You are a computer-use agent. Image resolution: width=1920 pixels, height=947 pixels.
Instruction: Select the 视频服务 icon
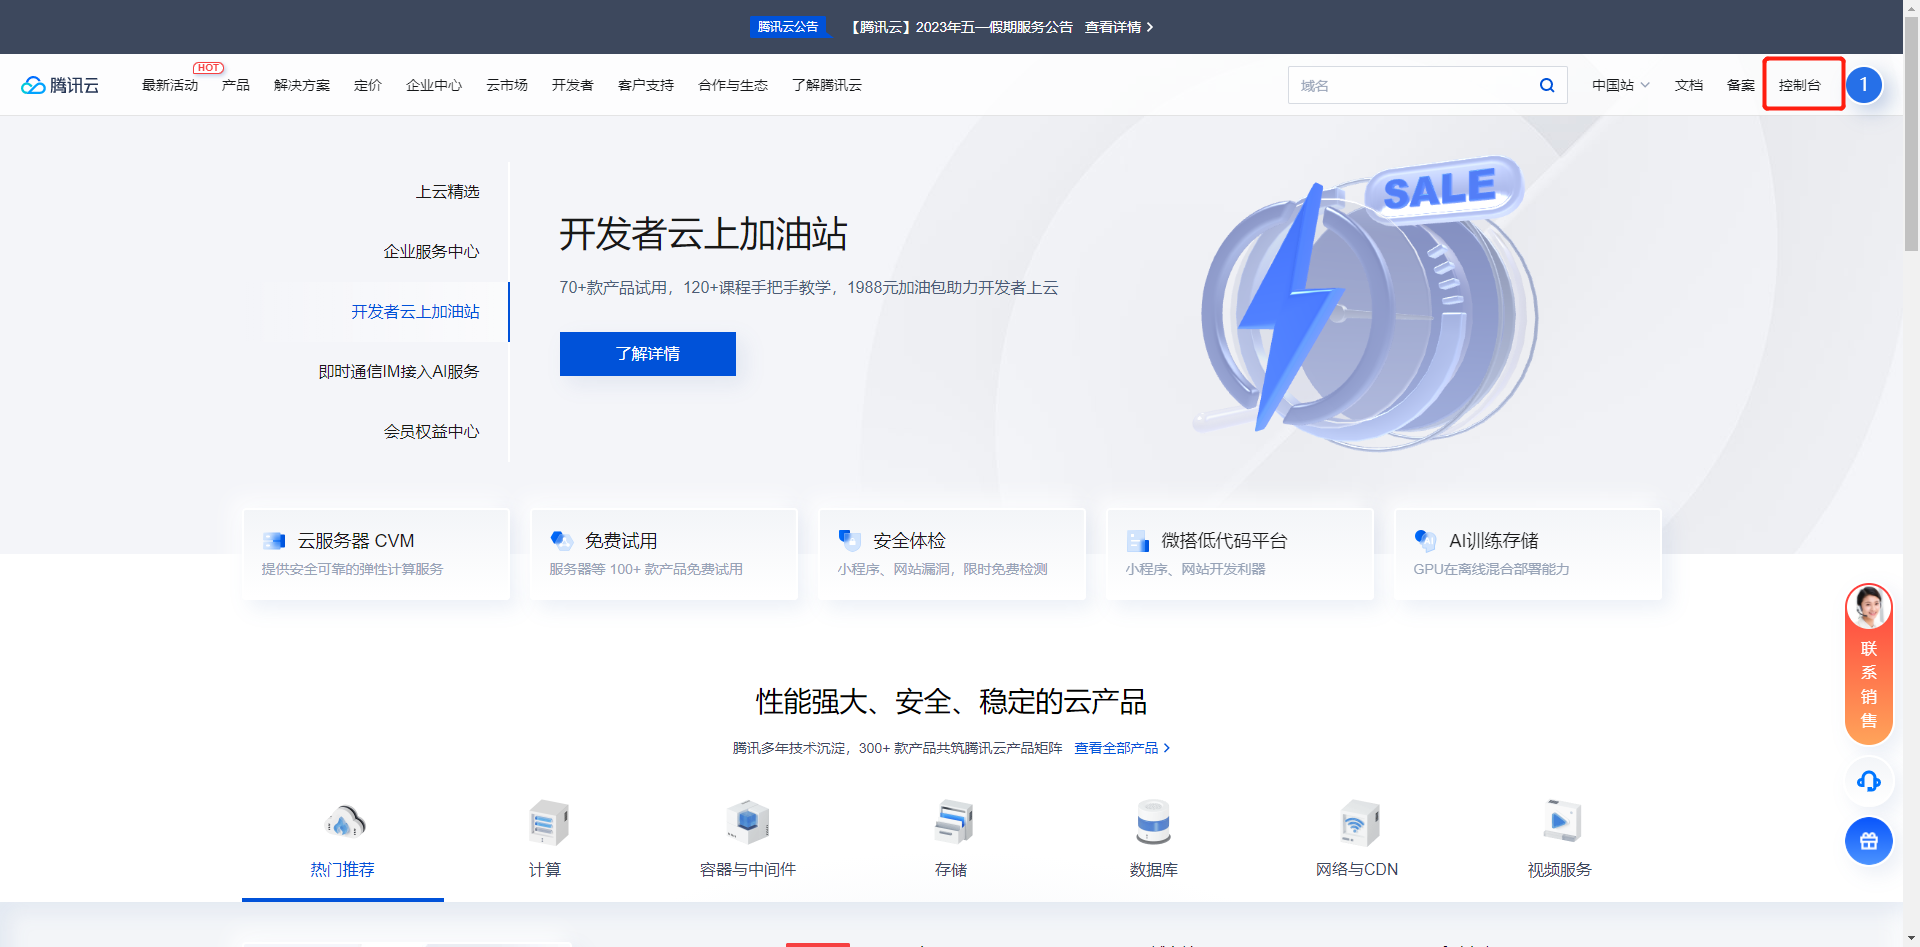1561,823
